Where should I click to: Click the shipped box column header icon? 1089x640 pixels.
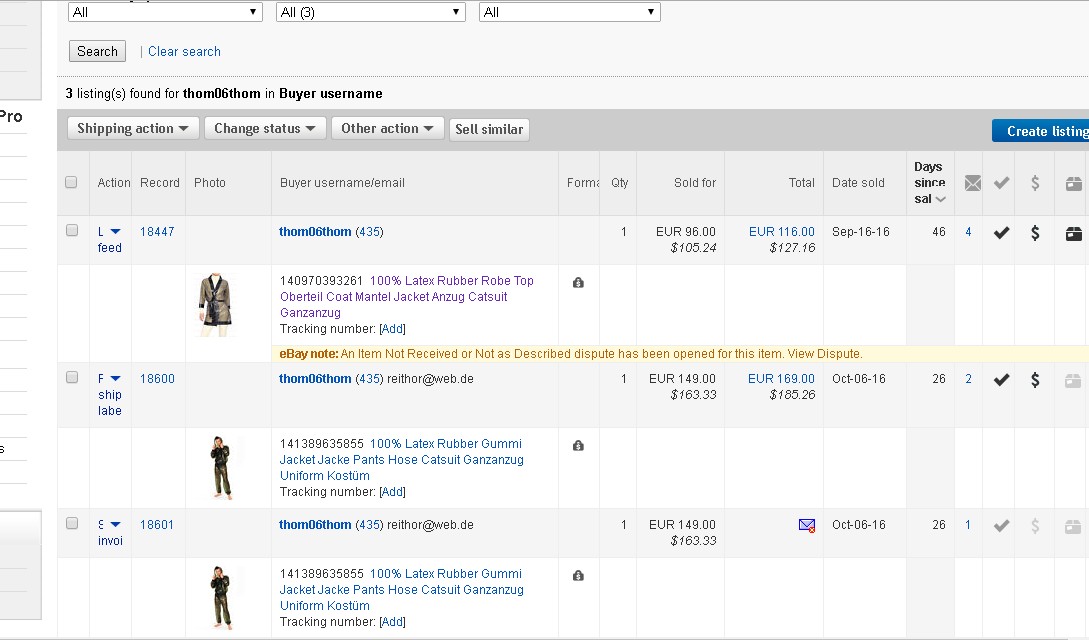pyautogui.click(x=1073, y=183)
